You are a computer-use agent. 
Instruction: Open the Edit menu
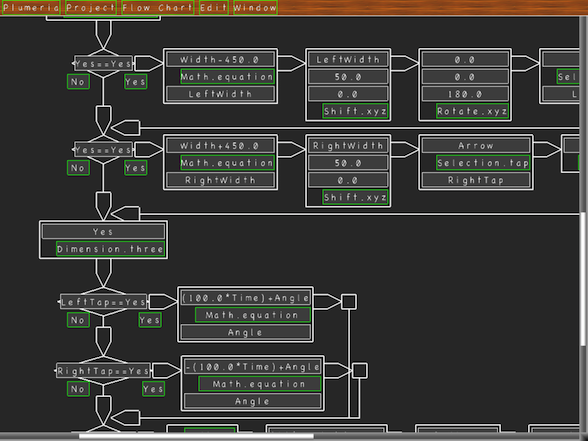214,8
